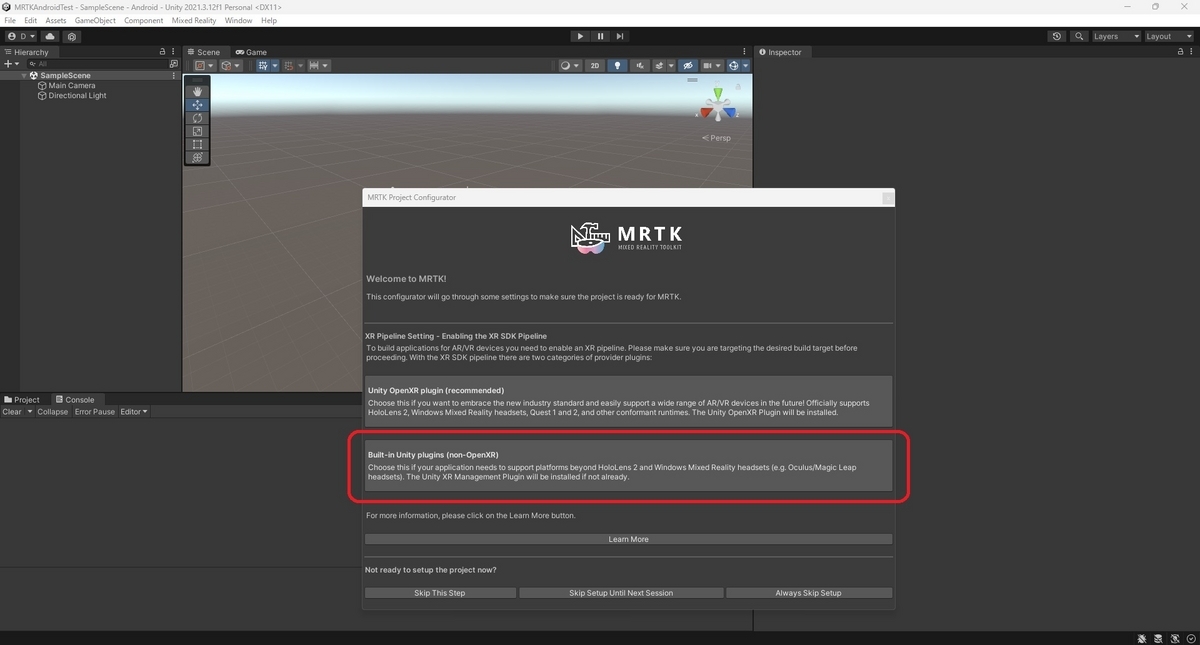Toggle scene visibility hidden-eye icon
This screenshot has height=645, width=1200.
coord(687,65)
